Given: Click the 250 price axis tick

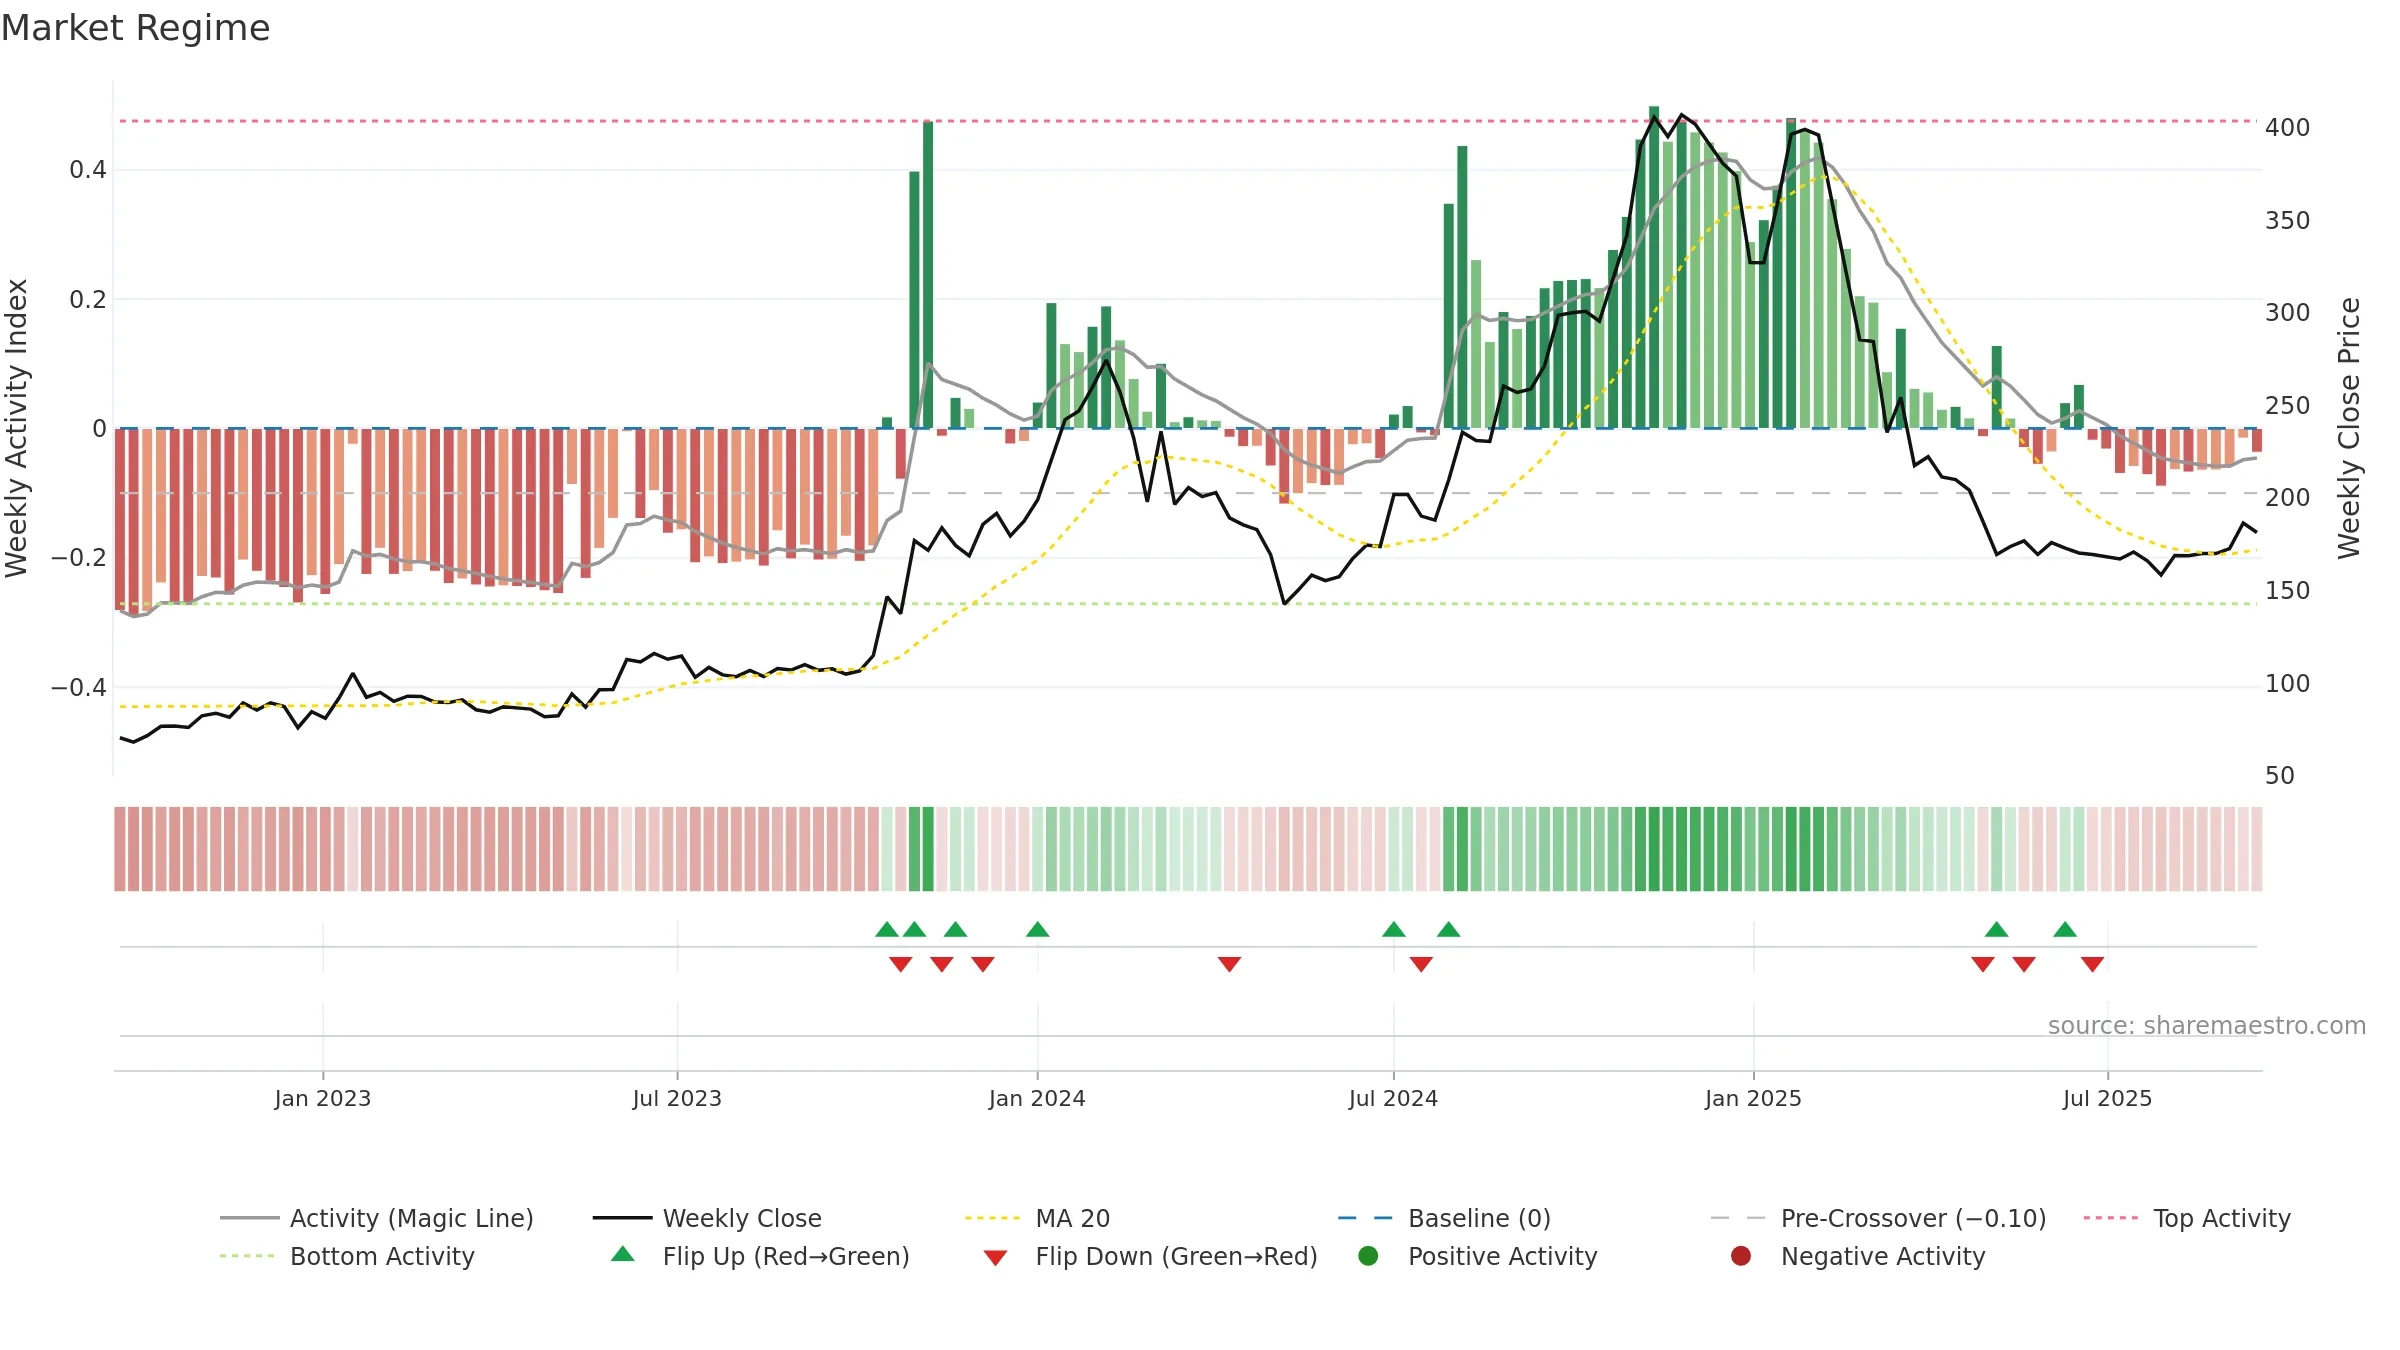Looking at the screenshot, I should (2288, 406).
